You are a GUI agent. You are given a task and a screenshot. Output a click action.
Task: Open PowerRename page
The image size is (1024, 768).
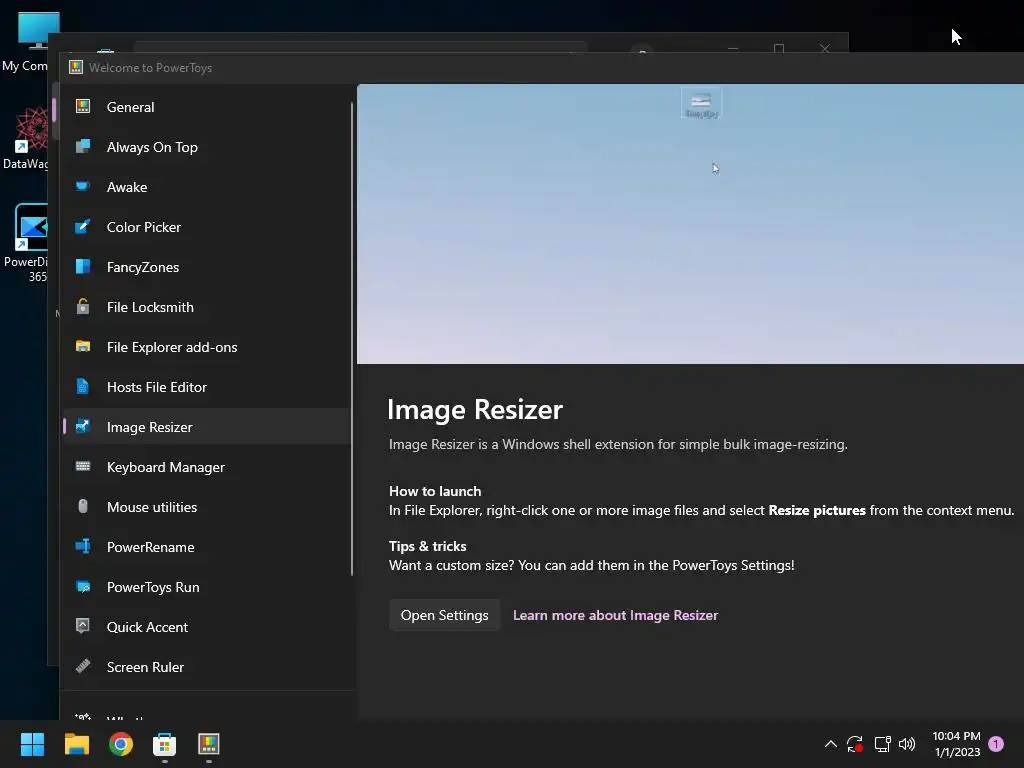pos(206,547)
